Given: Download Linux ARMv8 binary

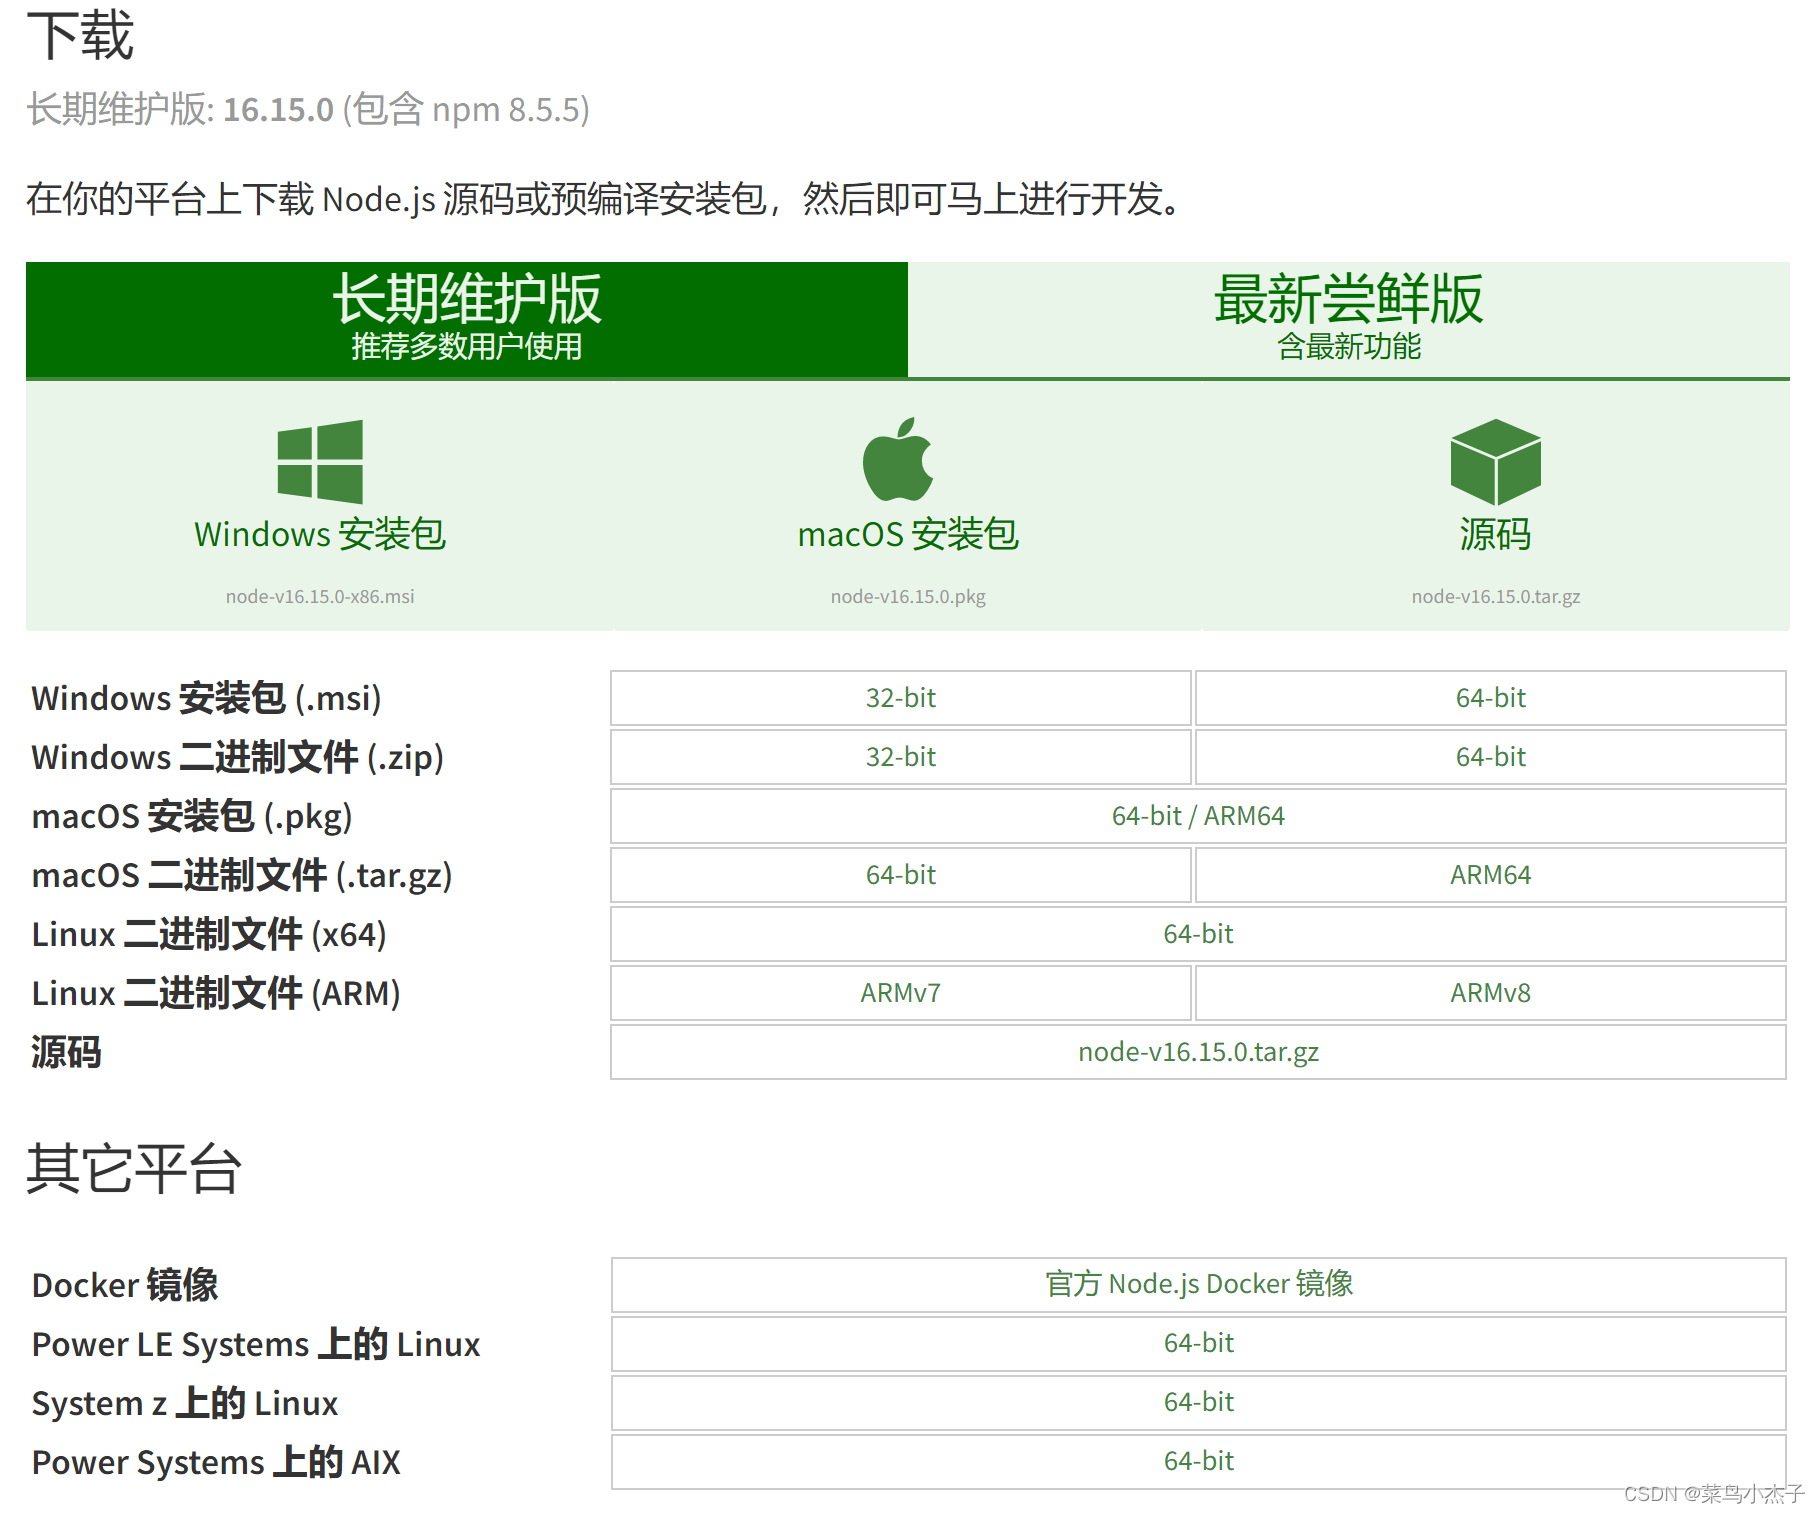Looking at the screenshot, I should click(x=1491, y=993).
